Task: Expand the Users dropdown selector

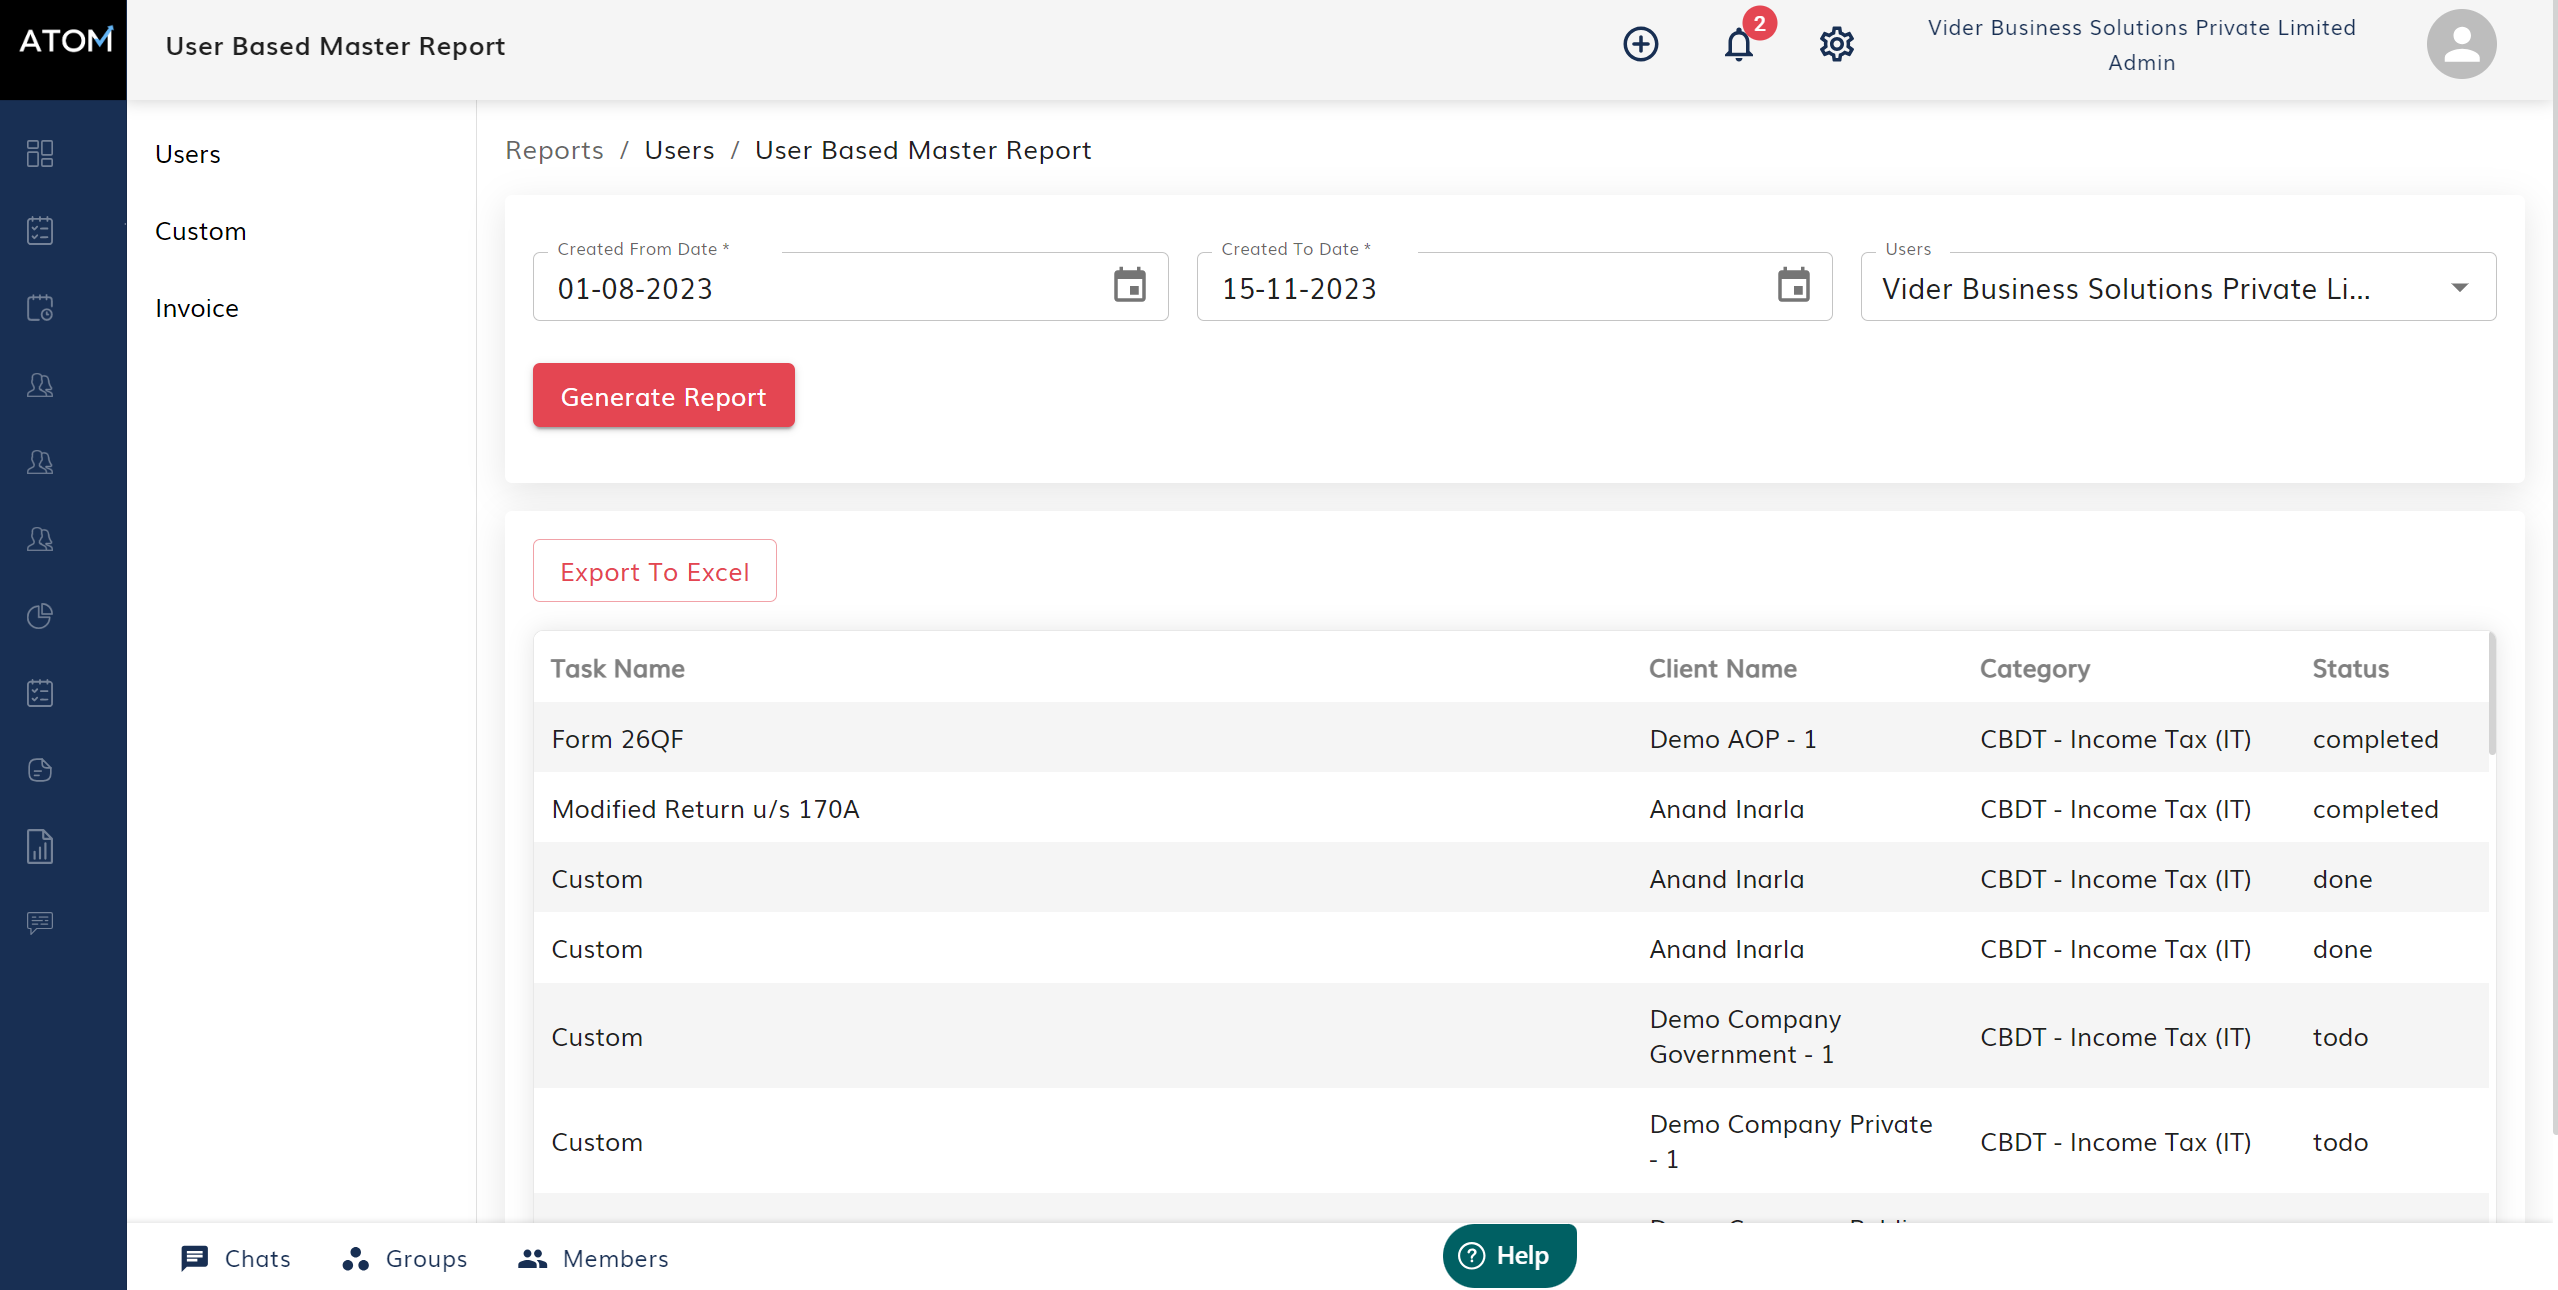Action: 2459,288
